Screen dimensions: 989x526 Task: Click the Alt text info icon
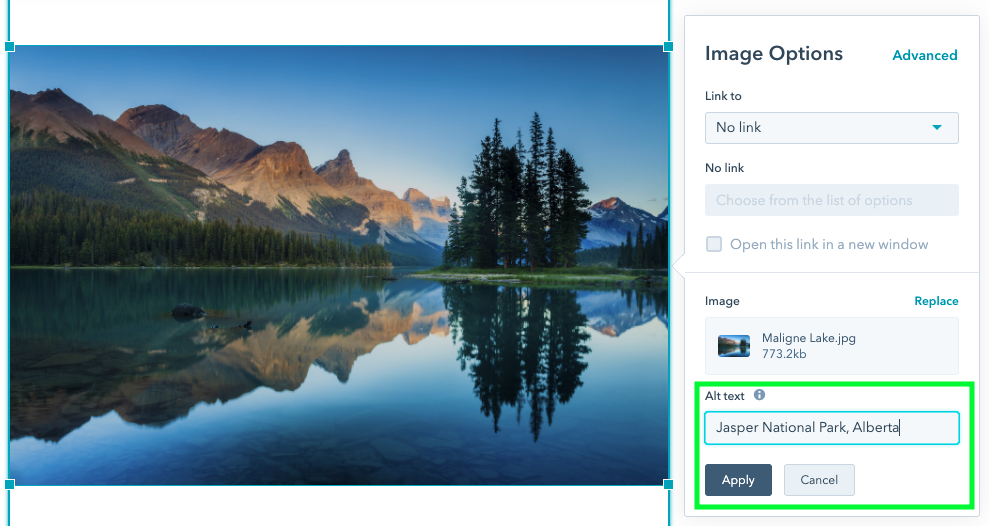(759, 395)
